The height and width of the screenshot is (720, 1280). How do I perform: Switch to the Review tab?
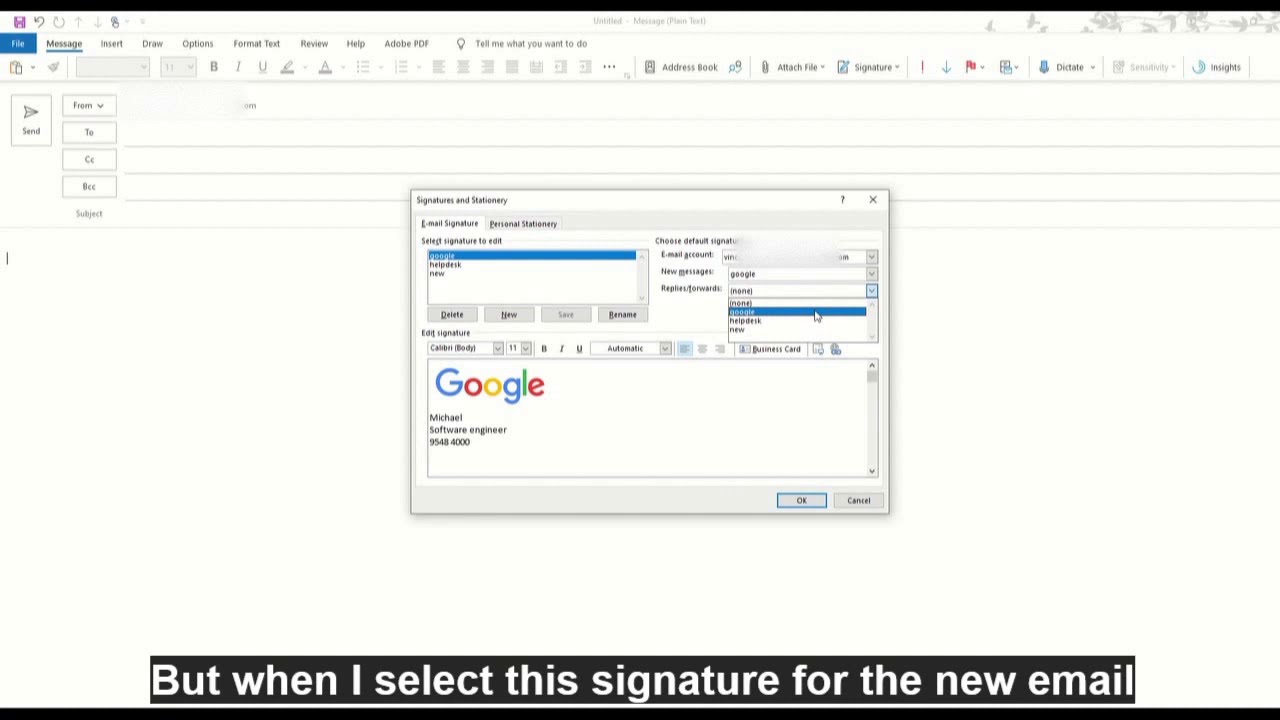(314, 43)
